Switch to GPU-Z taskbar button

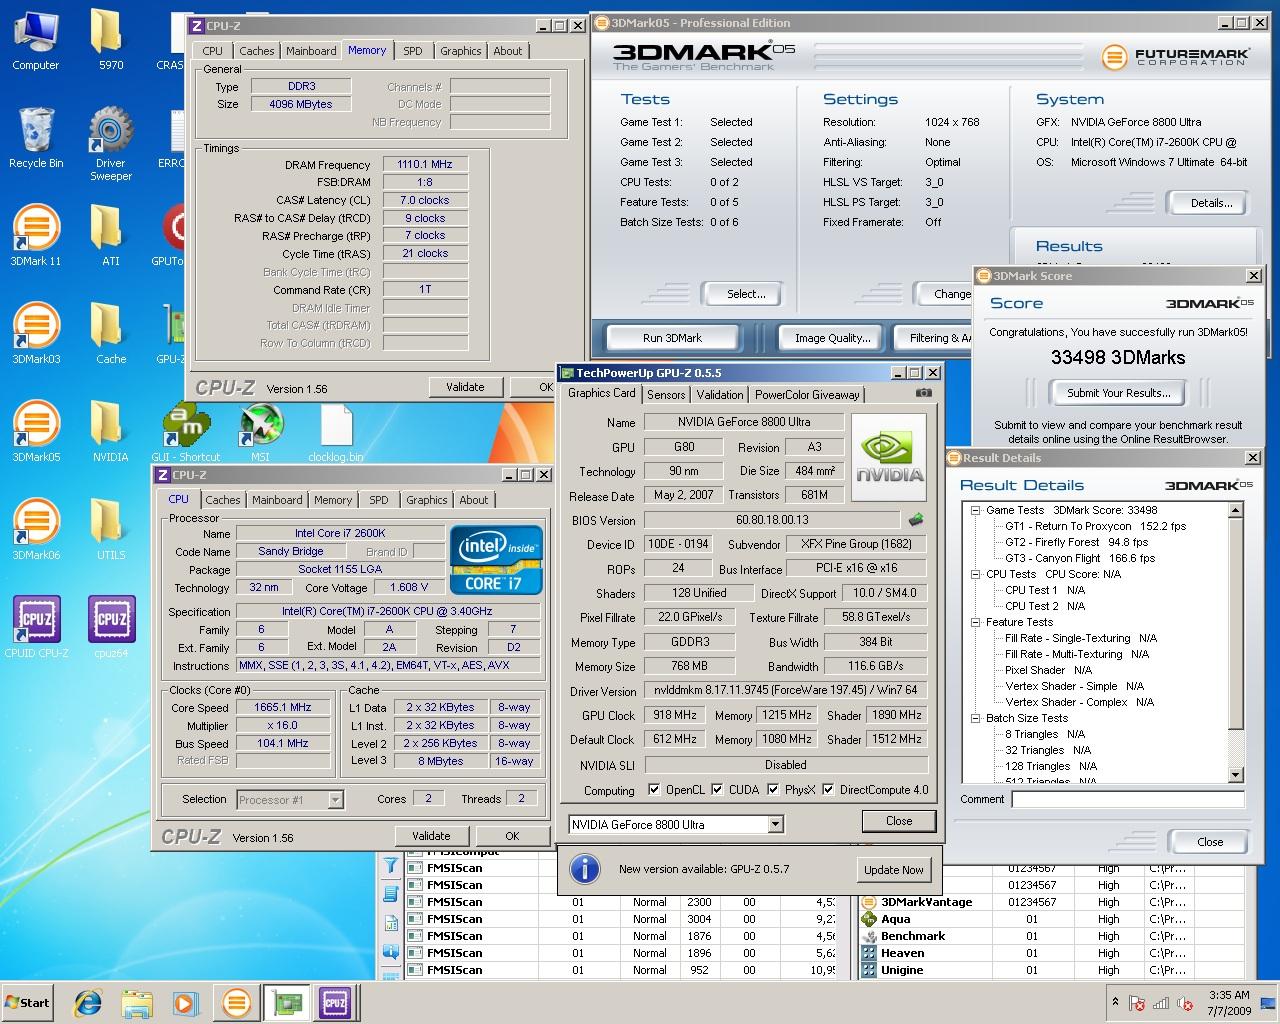pyautogui.click(x=287, y=1002)
